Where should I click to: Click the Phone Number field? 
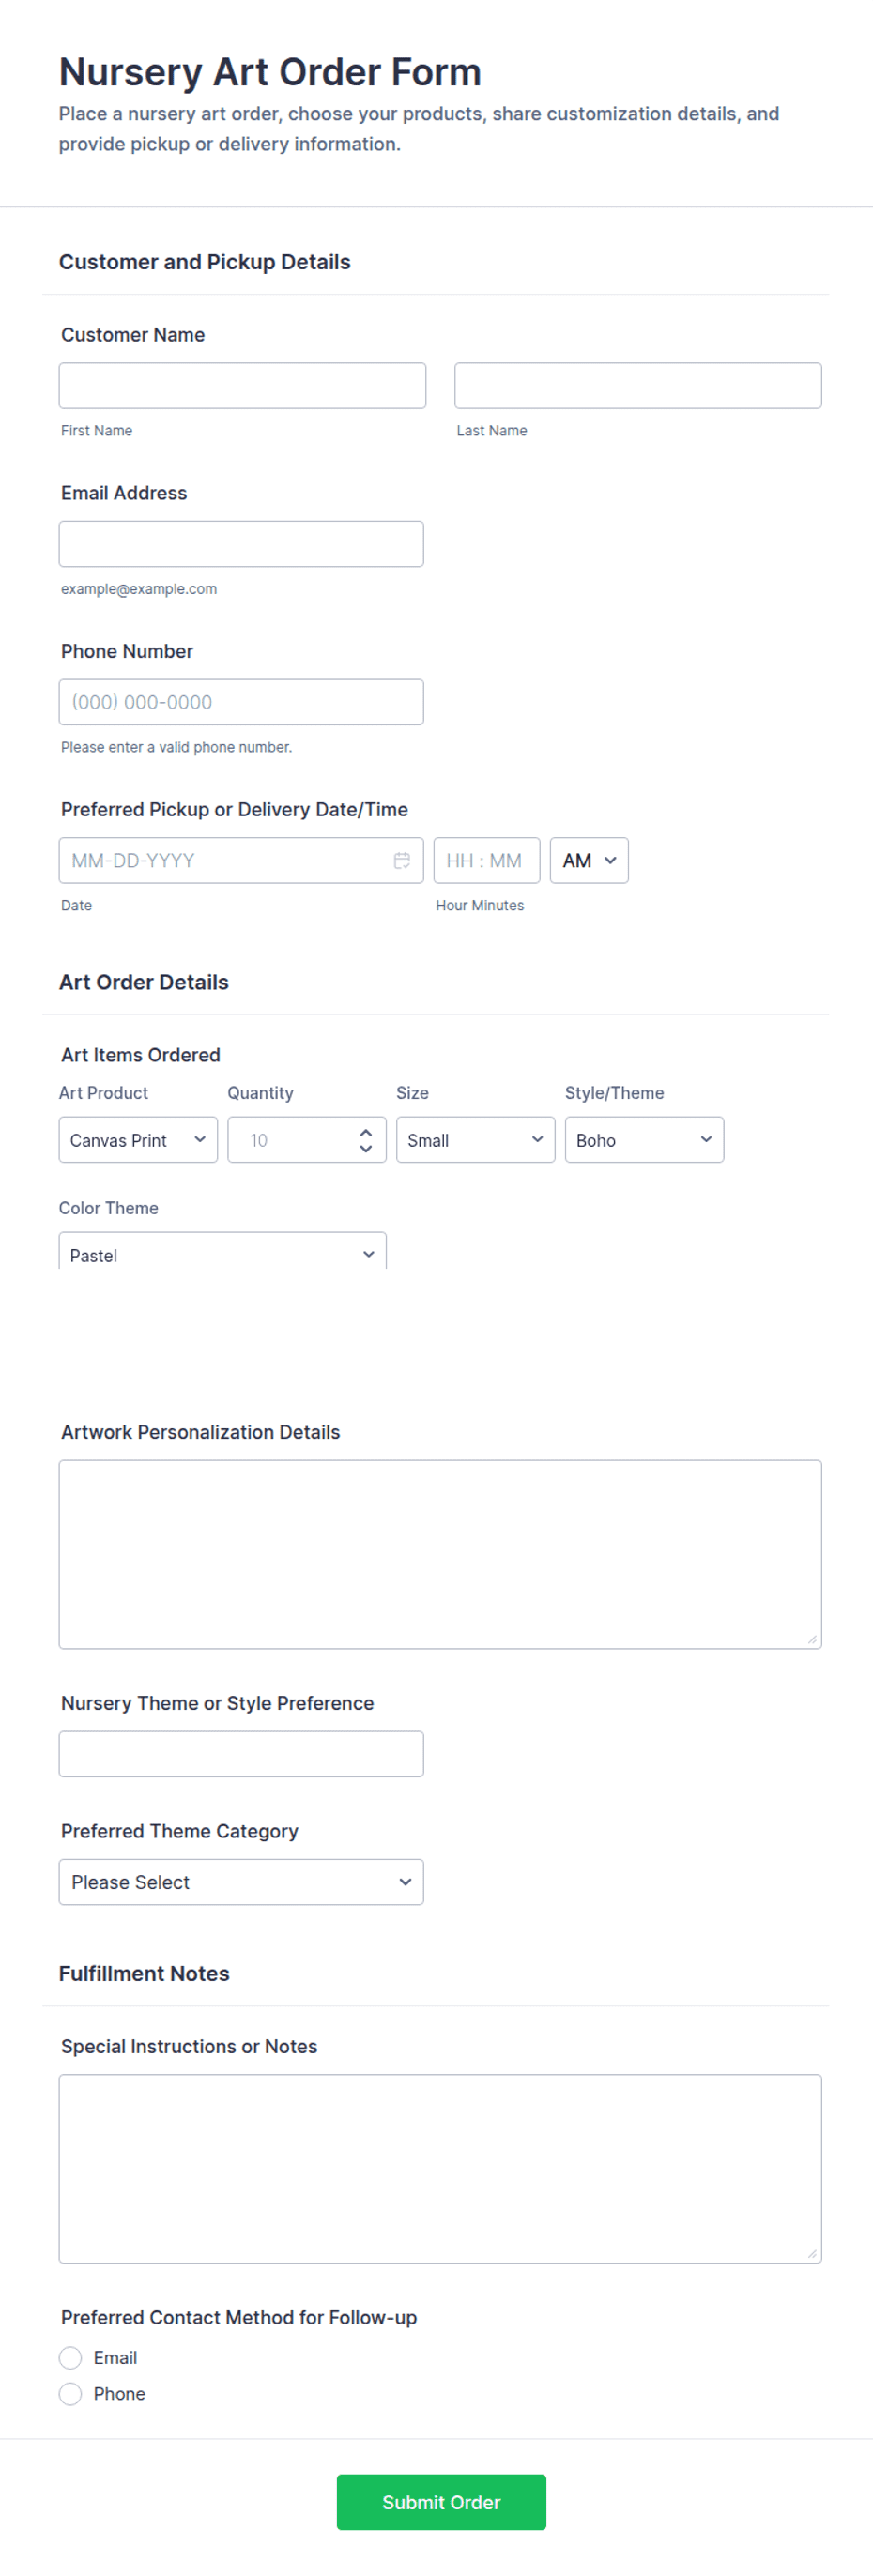pyautogui.click(x=241, y=702)
